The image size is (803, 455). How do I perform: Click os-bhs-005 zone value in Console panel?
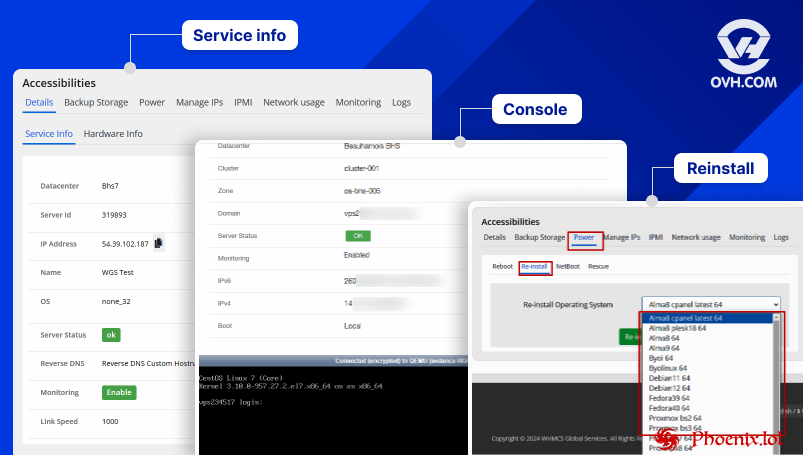(362, 191)
